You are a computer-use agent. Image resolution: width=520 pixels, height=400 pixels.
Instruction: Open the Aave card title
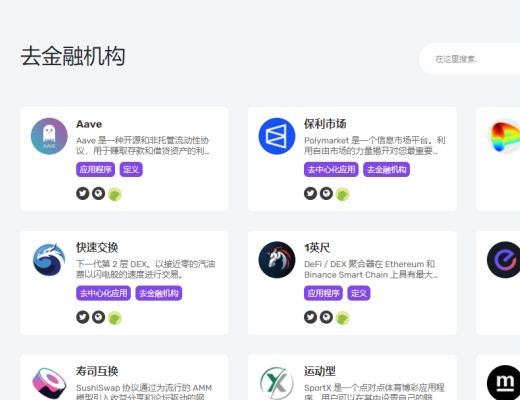pos(89,124)
